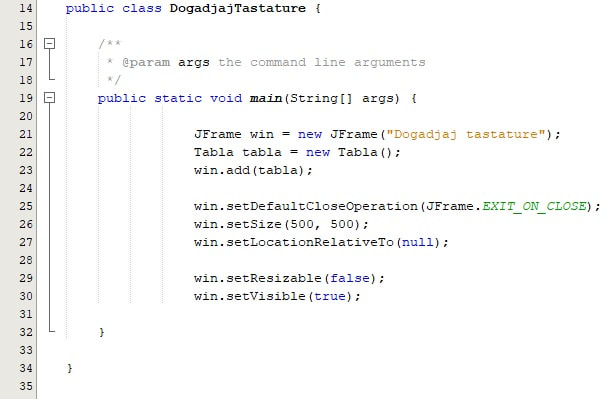Collapse the main method fold on line 19
The height and width of the screenshot is (399, 609).
[x=49, y=98]
